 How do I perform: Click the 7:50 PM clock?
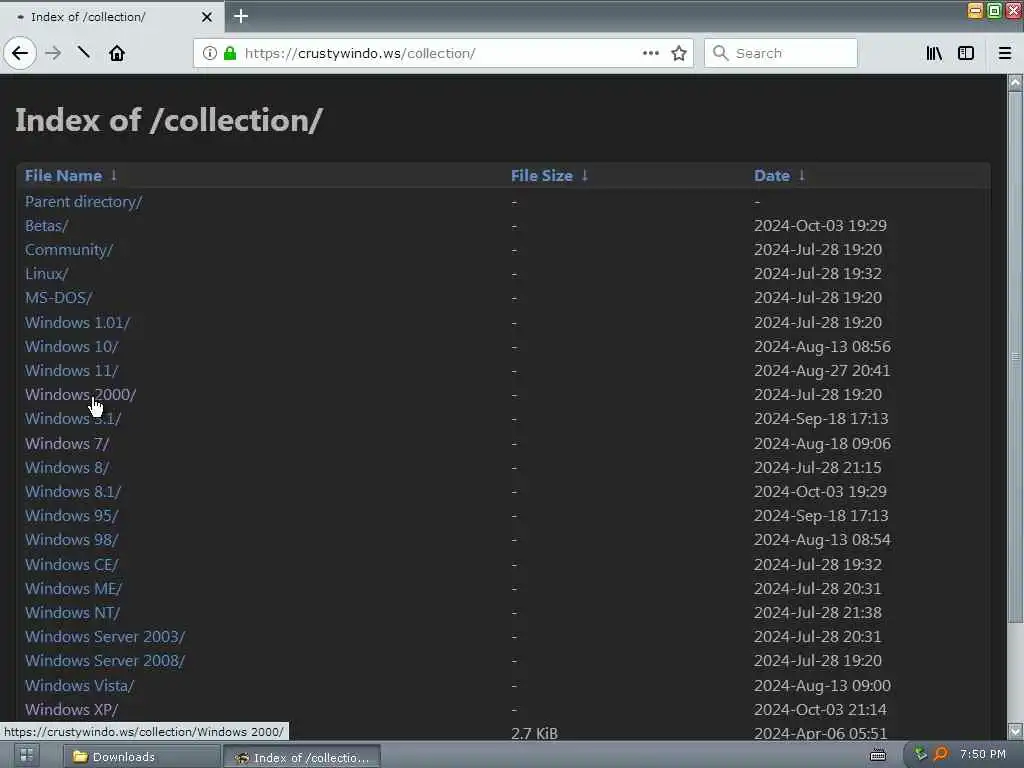click(x=983, y=754)
